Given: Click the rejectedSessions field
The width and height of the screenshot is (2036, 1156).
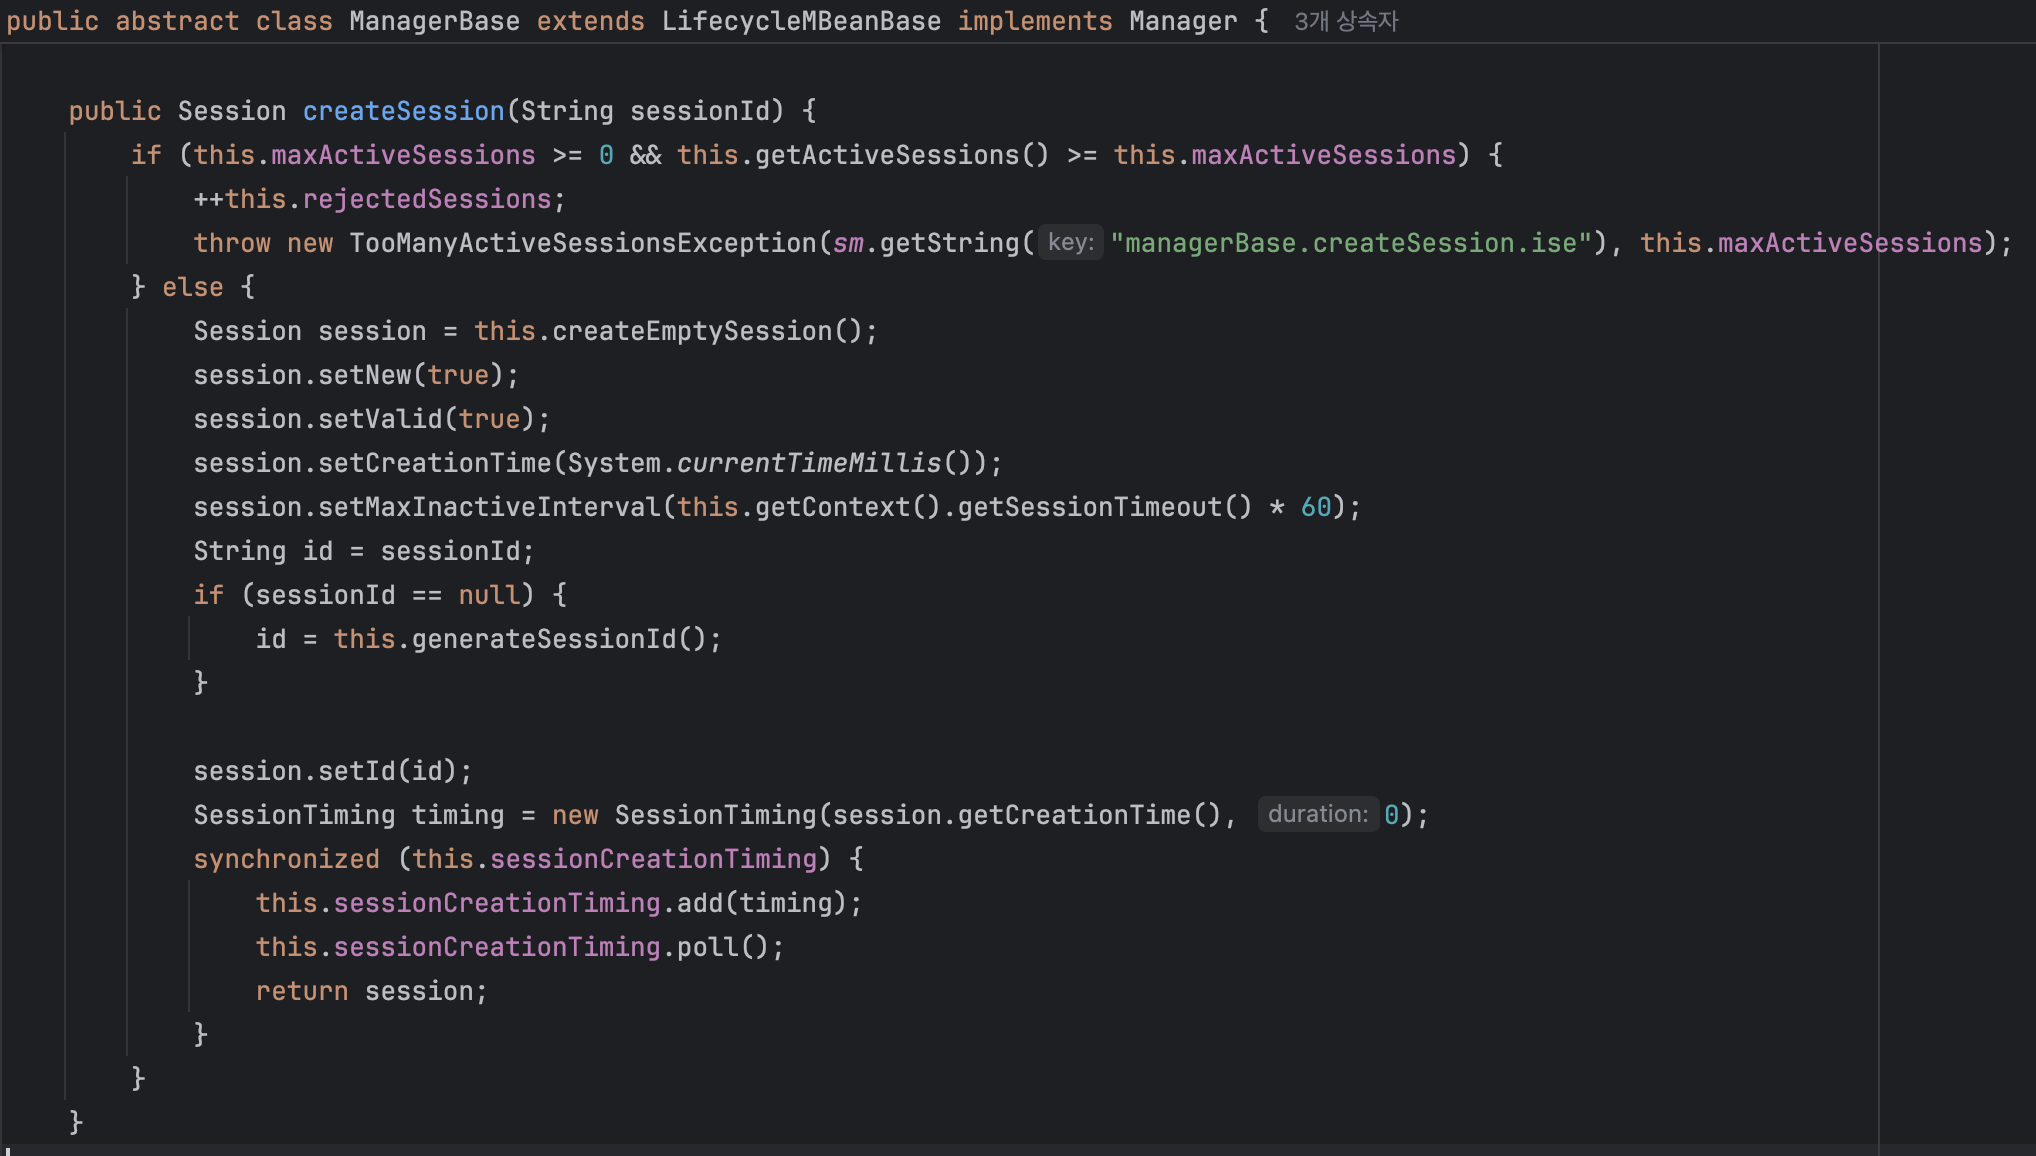Looking at the screenshot, I should click(x=426, y=199).
